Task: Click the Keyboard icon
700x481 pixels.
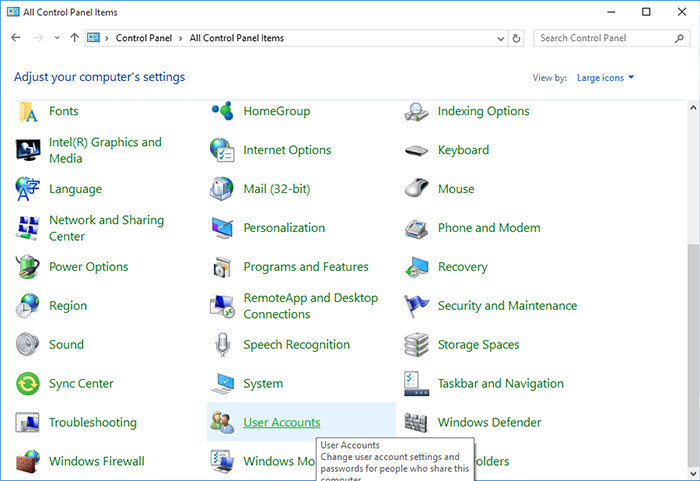Action: tap(417, 151)
